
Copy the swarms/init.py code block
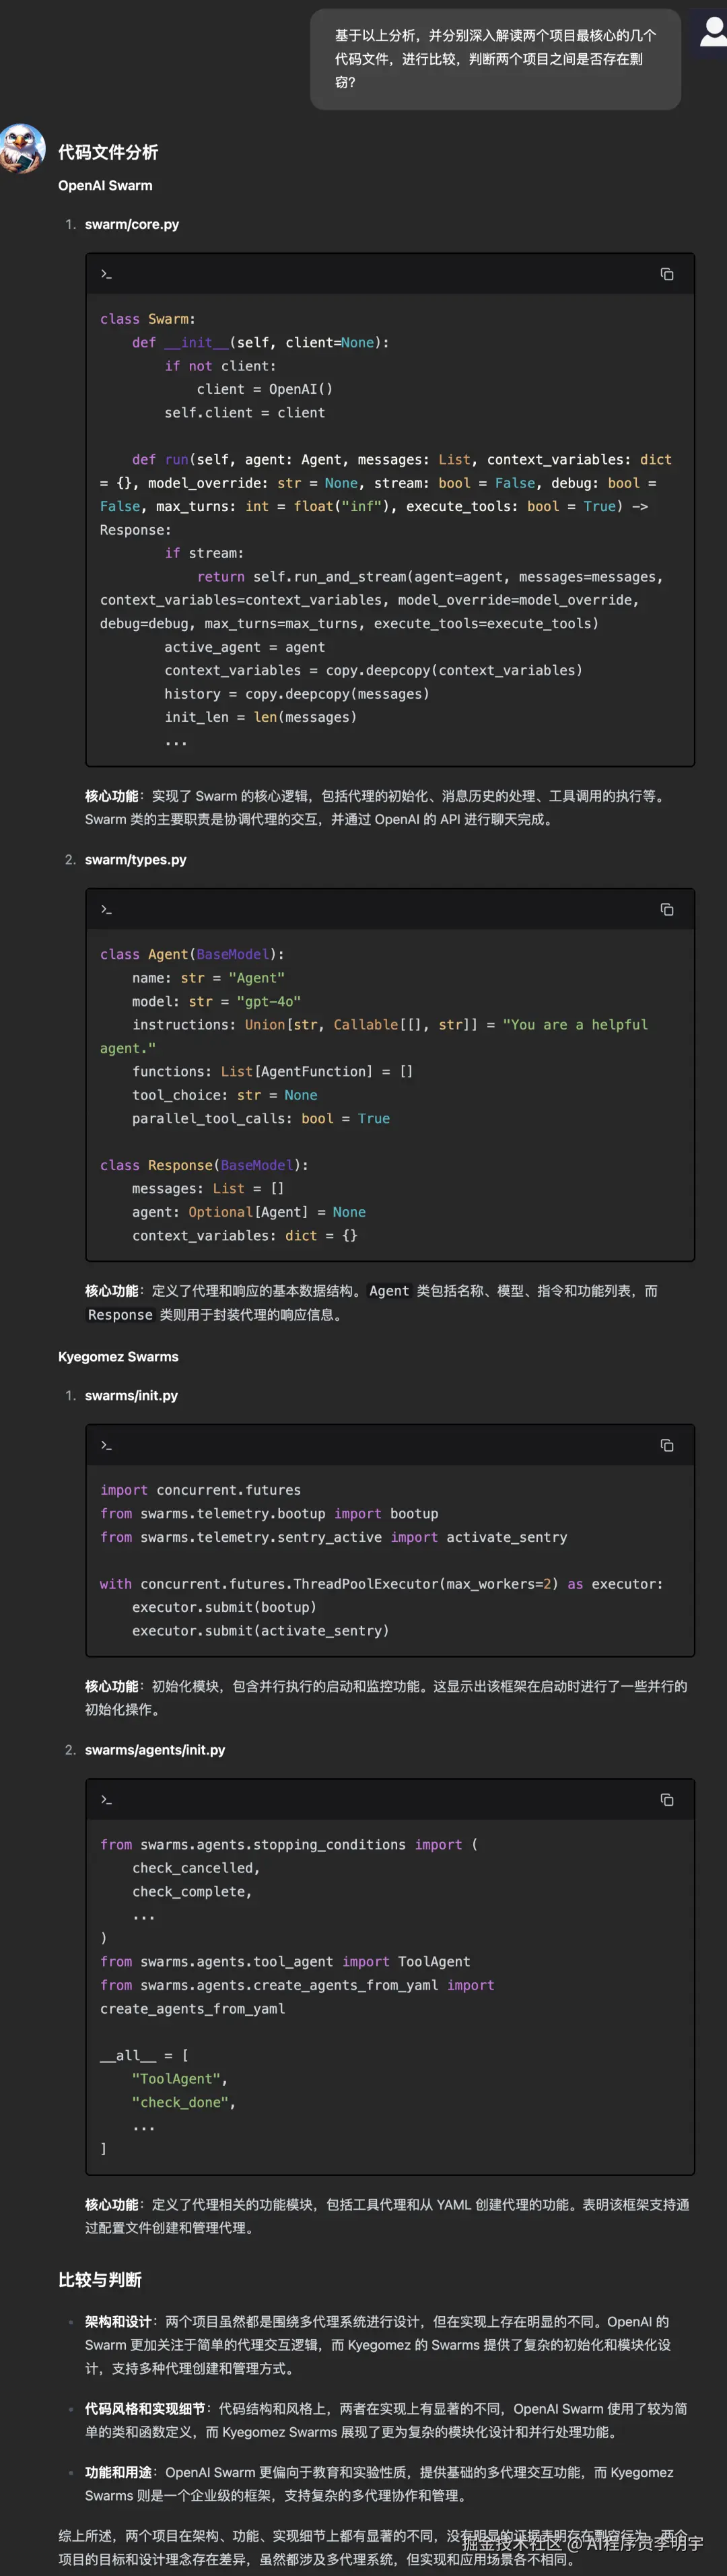pos(667,1445)
